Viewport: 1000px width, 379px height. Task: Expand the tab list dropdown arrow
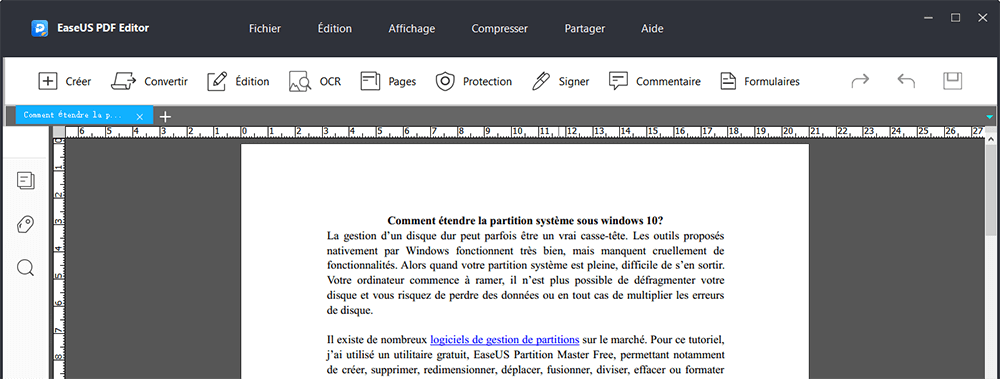pos(989,117)
